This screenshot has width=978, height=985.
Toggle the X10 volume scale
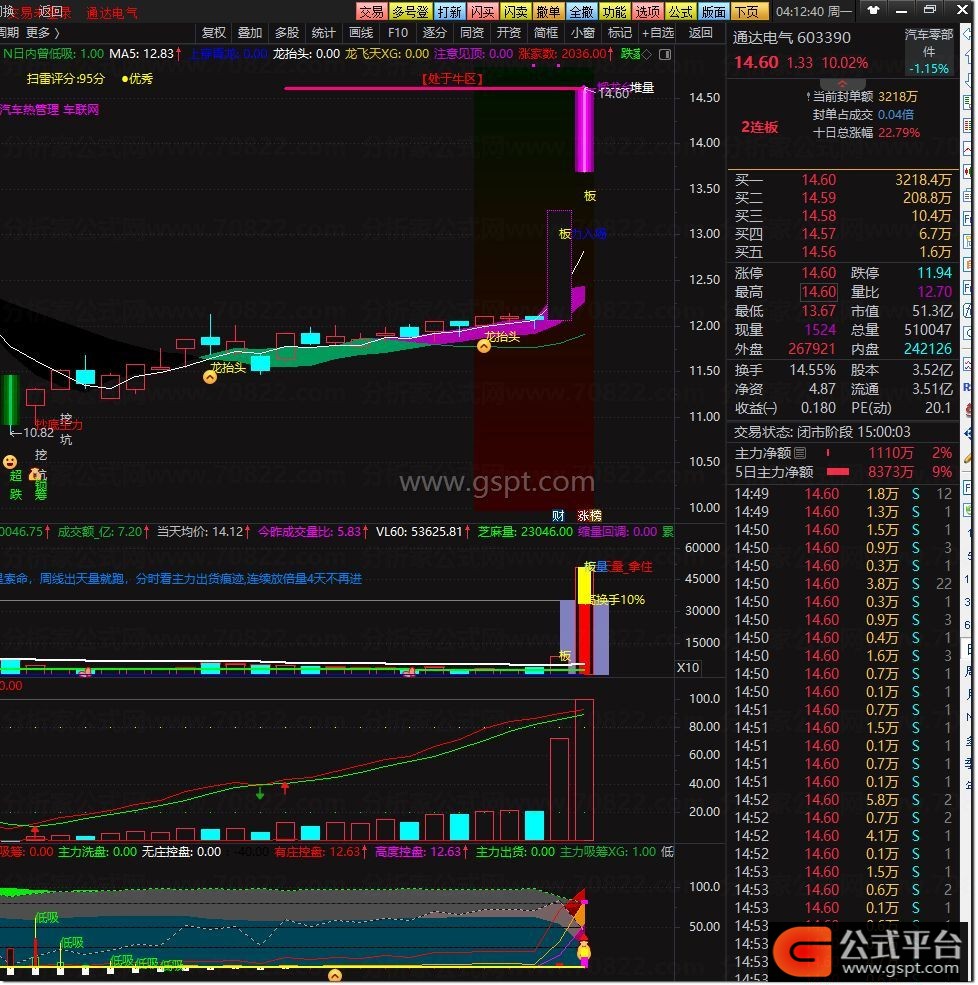[688, 668]
